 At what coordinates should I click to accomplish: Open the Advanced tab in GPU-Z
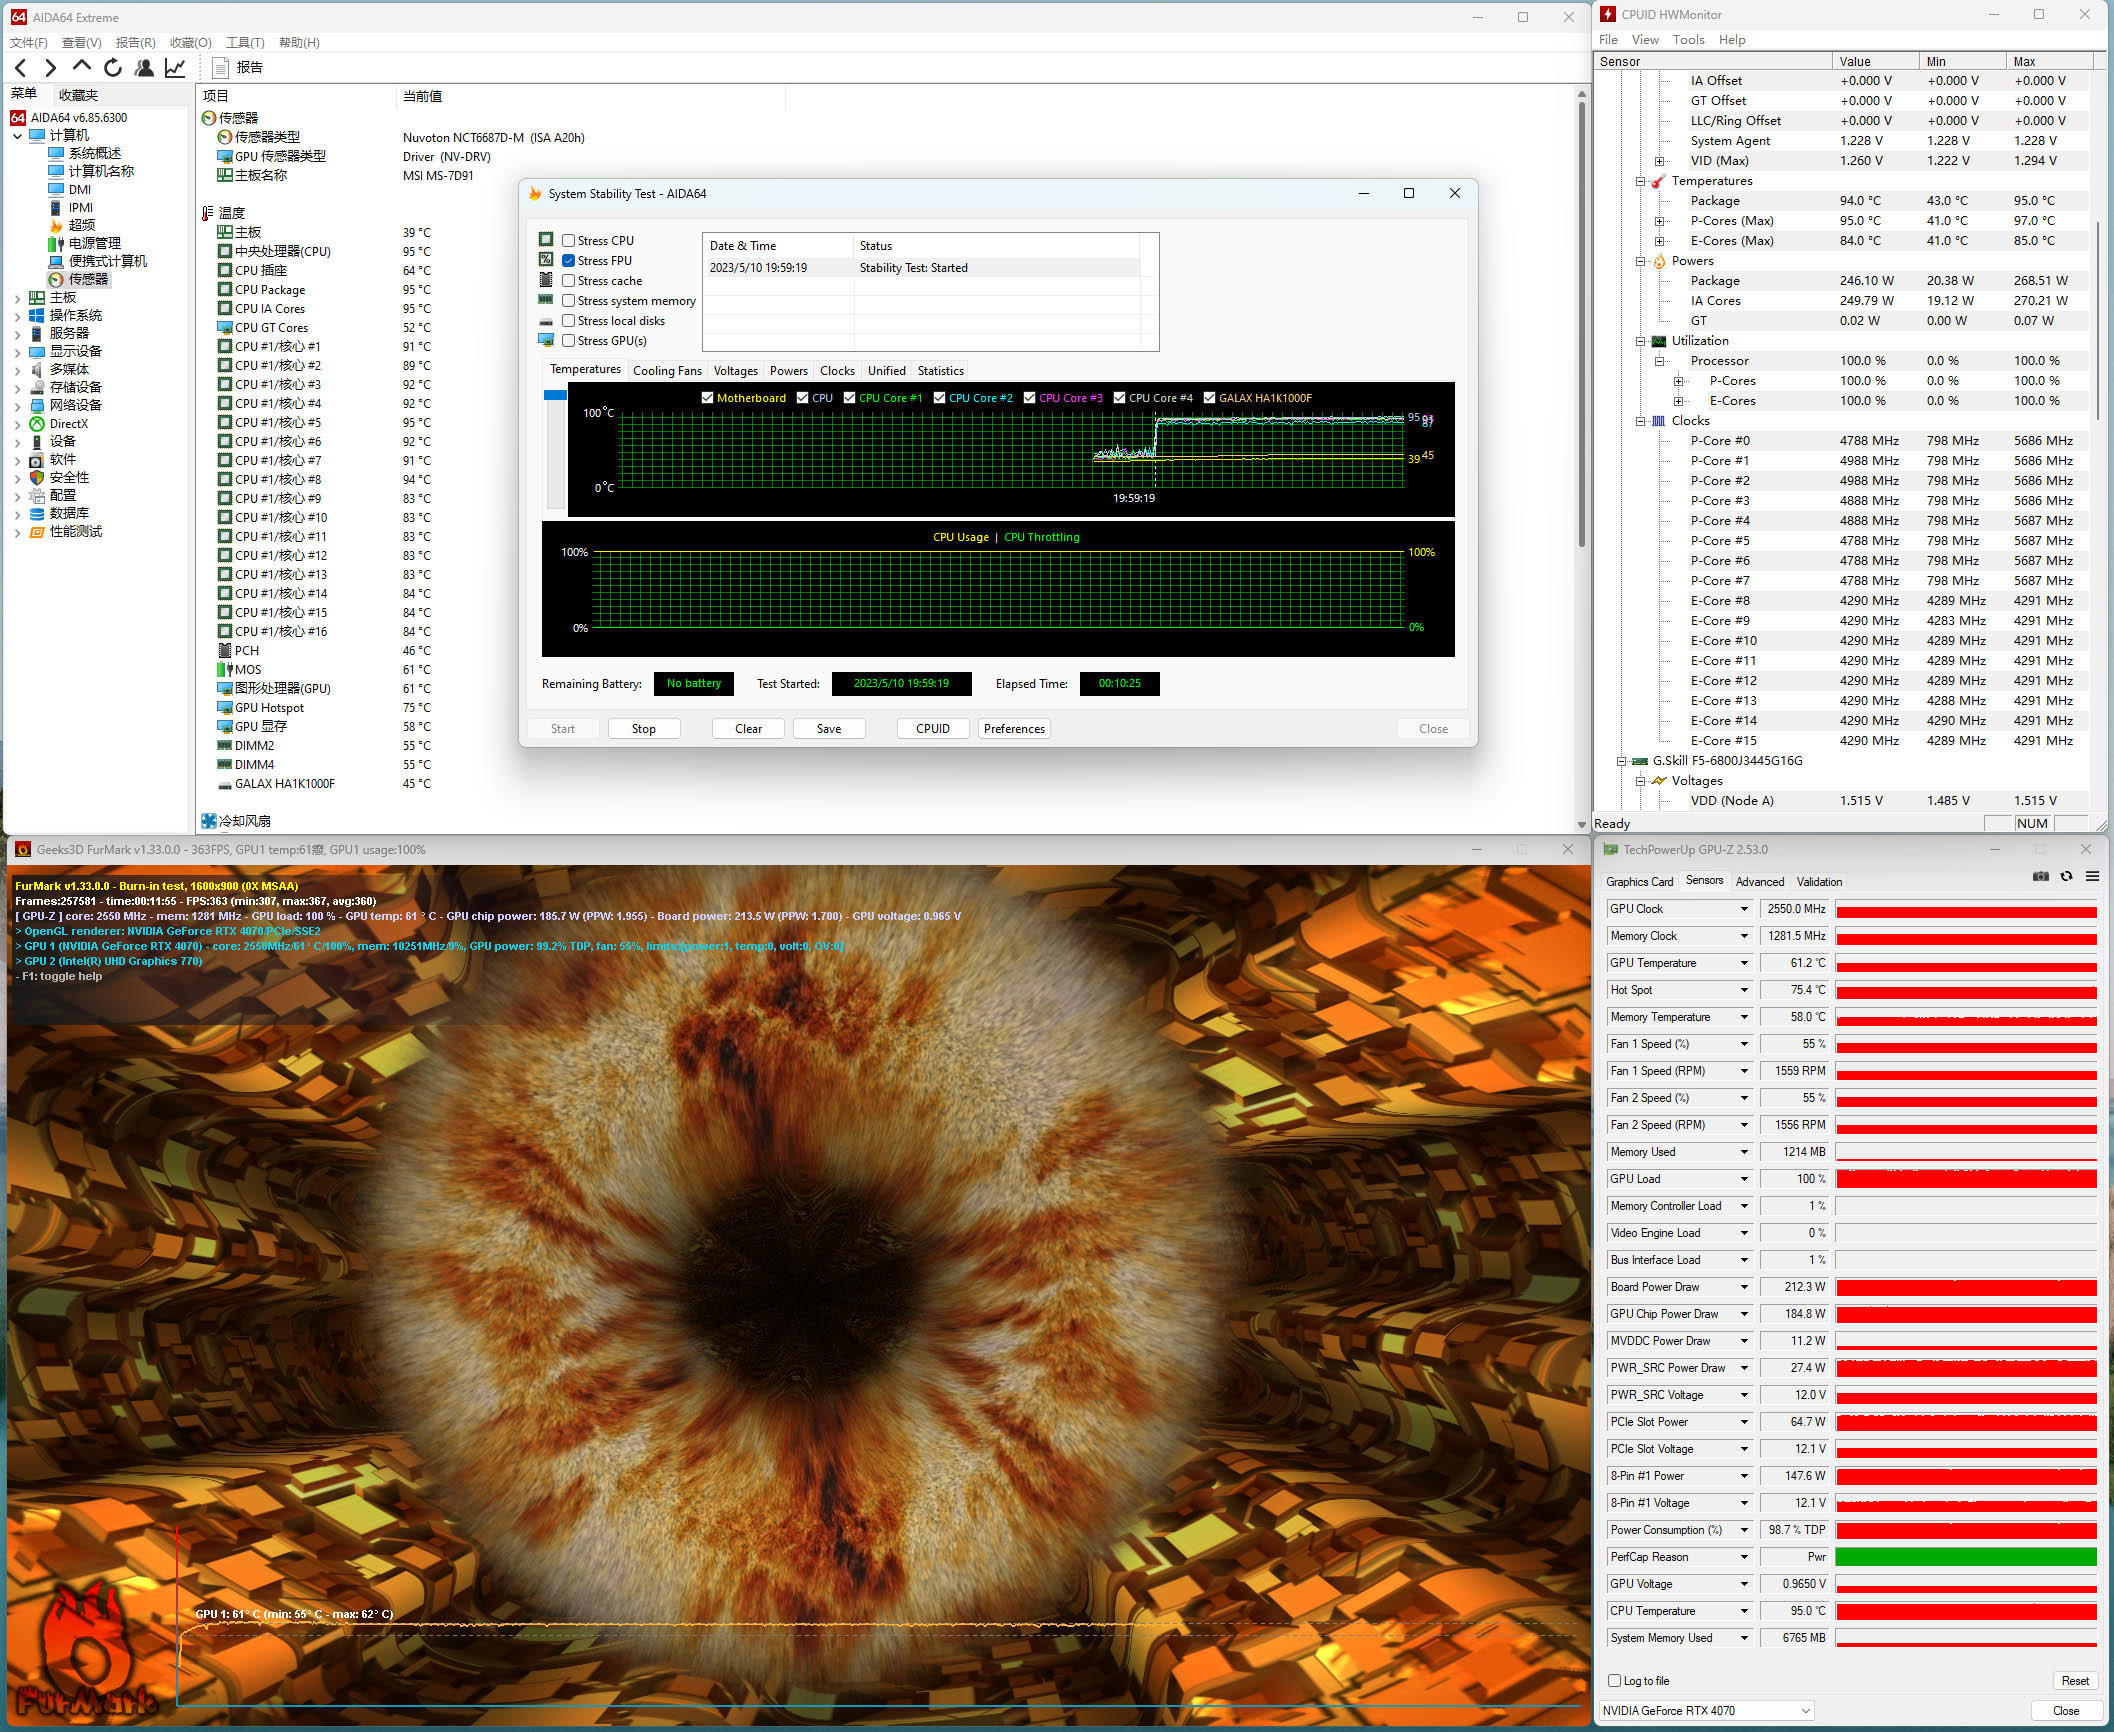click(1759, 882)
